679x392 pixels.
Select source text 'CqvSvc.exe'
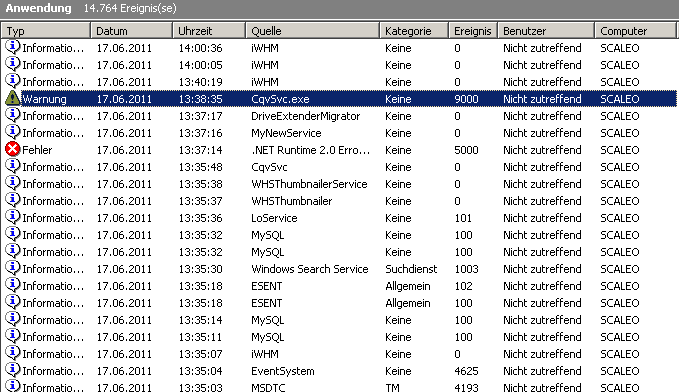coord(280,99)
